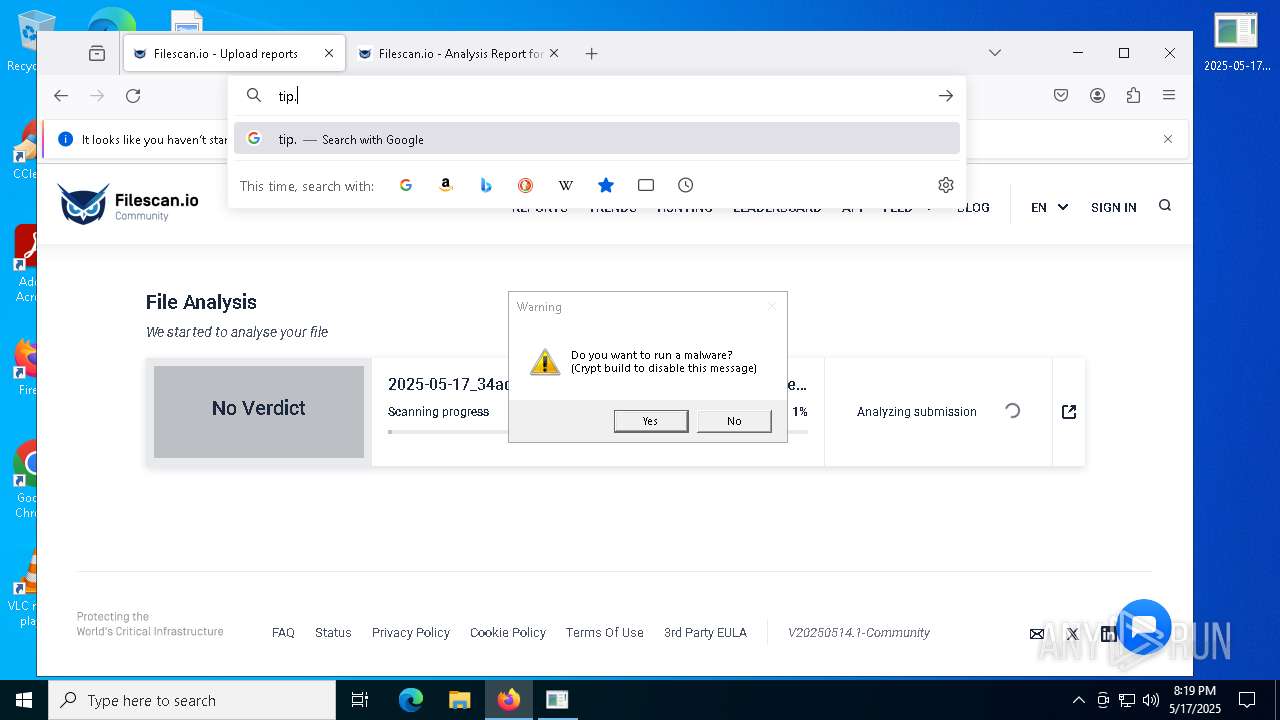Open Task View in the taskbar
1280x720 pixels.
360,700
